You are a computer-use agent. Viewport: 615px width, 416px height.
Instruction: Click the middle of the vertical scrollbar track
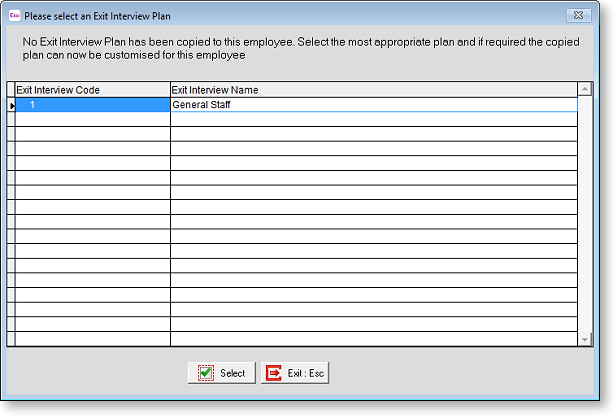585,214
